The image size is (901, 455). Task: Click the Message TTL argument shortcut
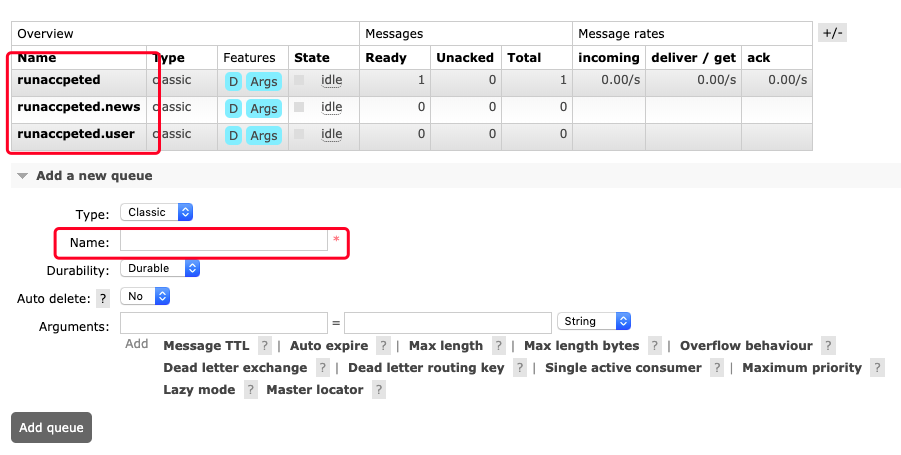206,346
